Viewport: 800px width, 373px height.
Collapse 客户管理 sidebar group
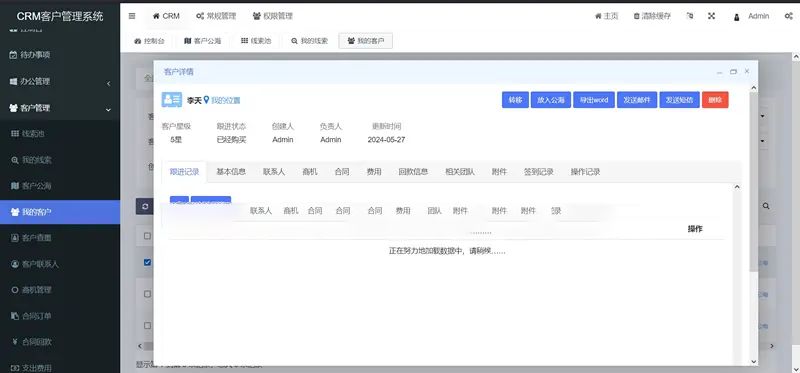click(x=60, y=108)
